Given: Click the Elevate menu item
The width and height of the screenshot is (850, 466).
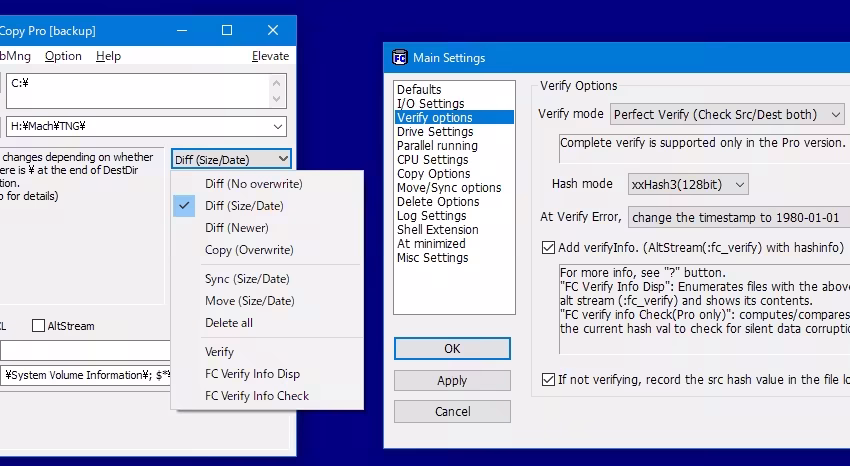Looking at the screenshot, I should pos(270,56).
